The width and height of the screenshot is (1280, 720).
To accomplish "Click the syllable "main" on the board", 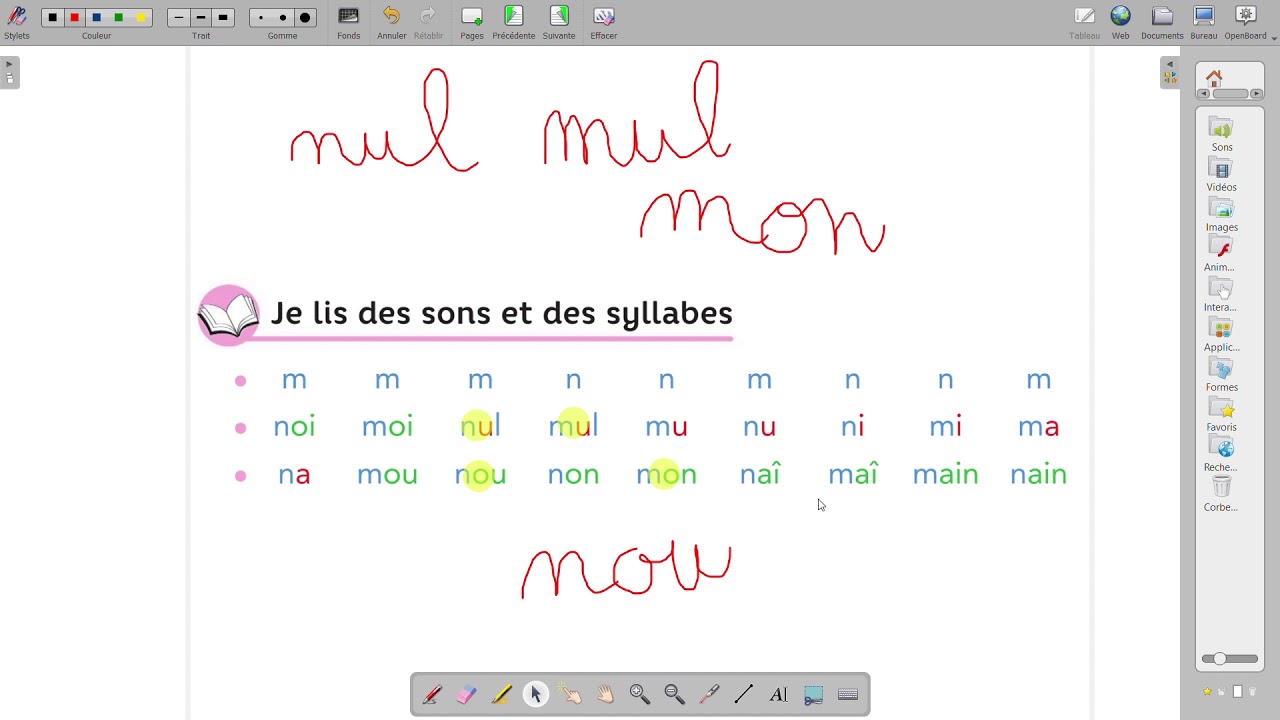I will pos(945,474).
